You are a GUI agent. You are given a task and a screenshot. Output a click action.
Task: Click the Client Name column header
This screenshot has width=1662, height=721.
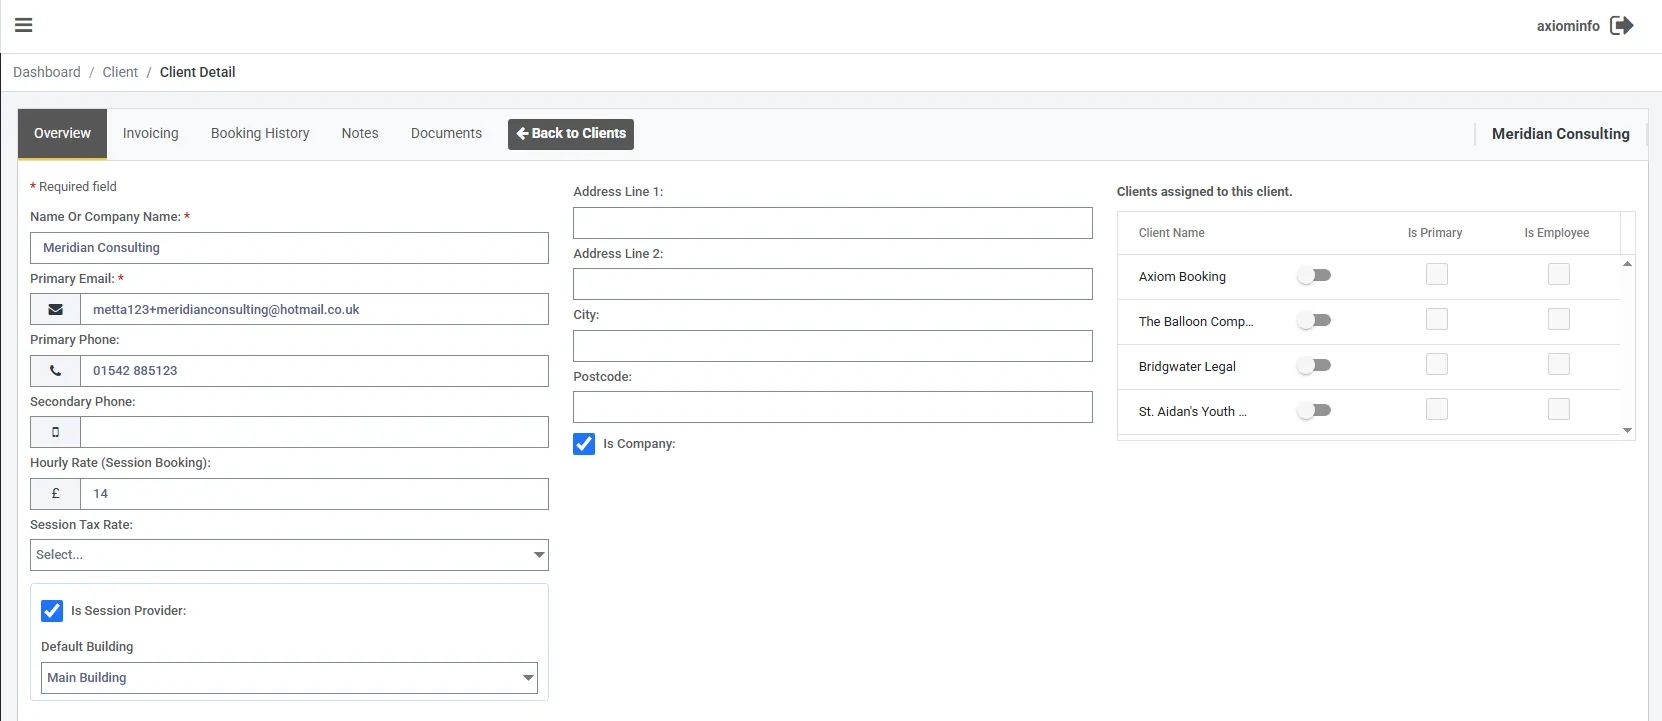pos(1172,233)
